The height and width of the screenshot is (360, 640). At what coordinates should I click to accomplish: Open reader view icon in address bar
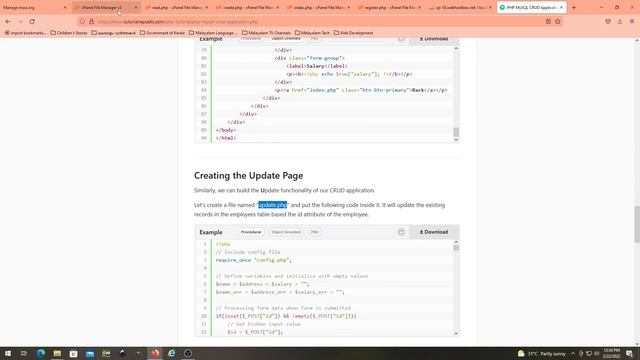coord(548,21)
